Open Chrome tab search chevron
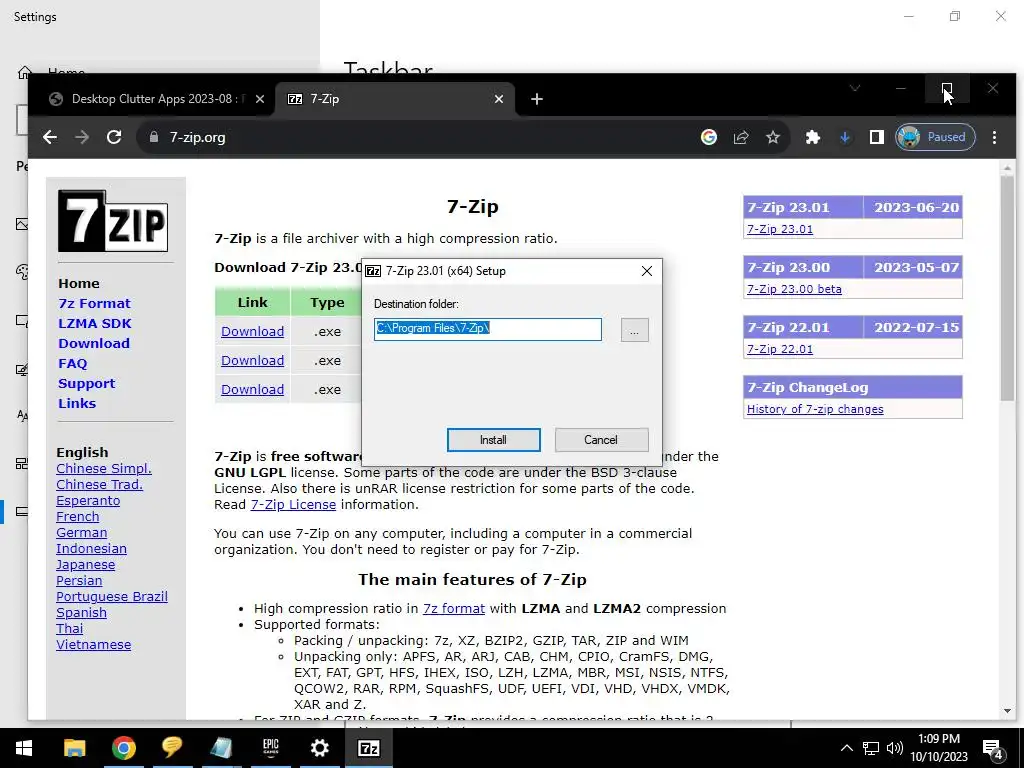Image resolution: width=1024 pixels, height=768 pixels. click(x=854, y=88)
